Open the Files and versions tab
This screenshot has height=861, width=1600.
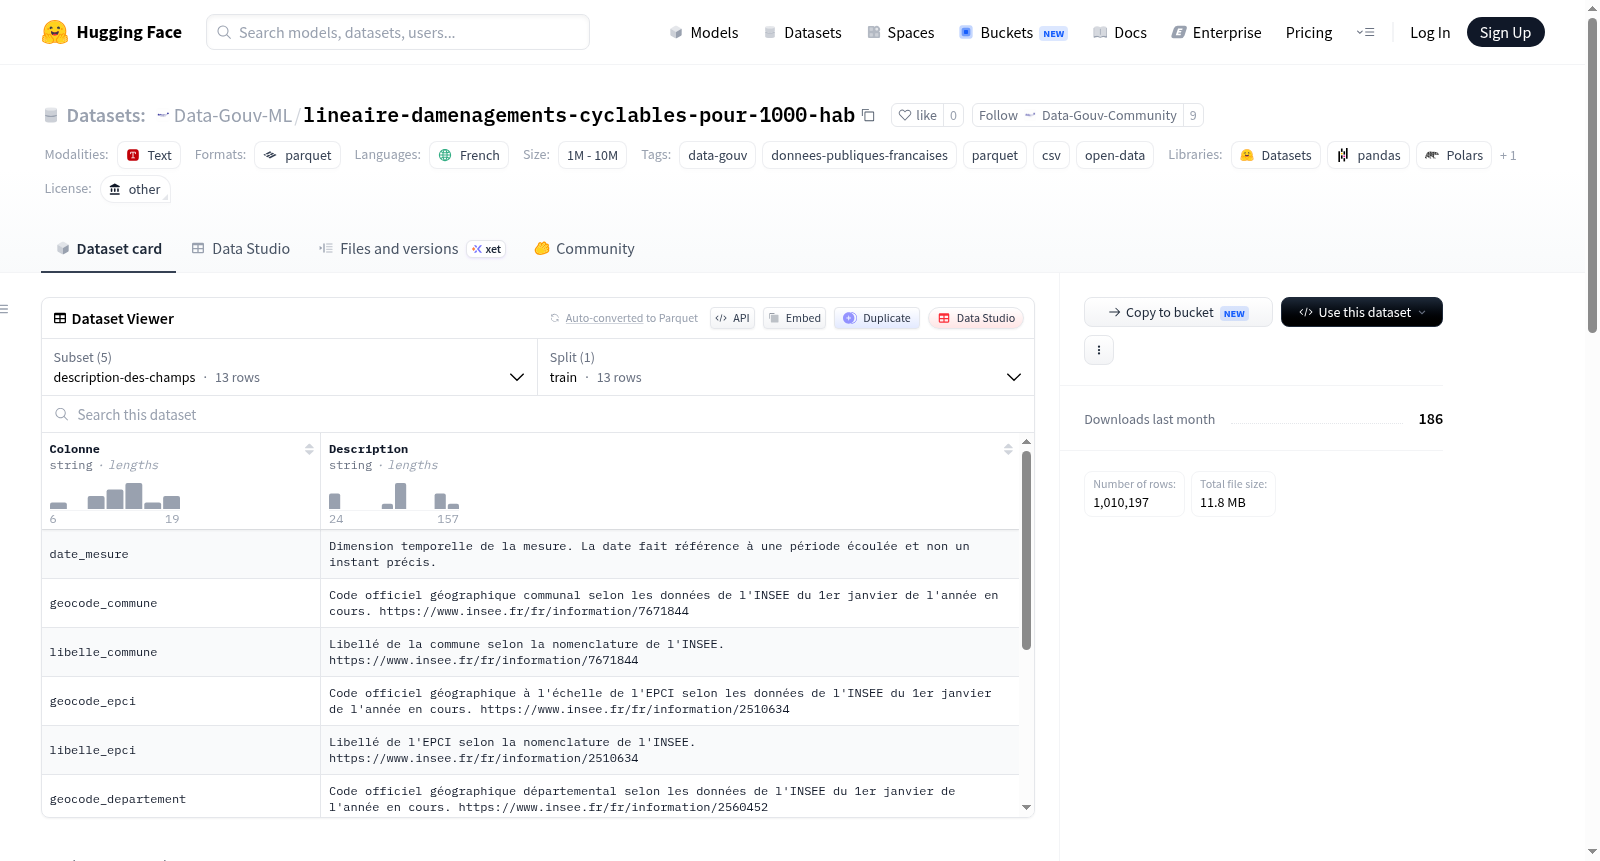click(411, 248)
